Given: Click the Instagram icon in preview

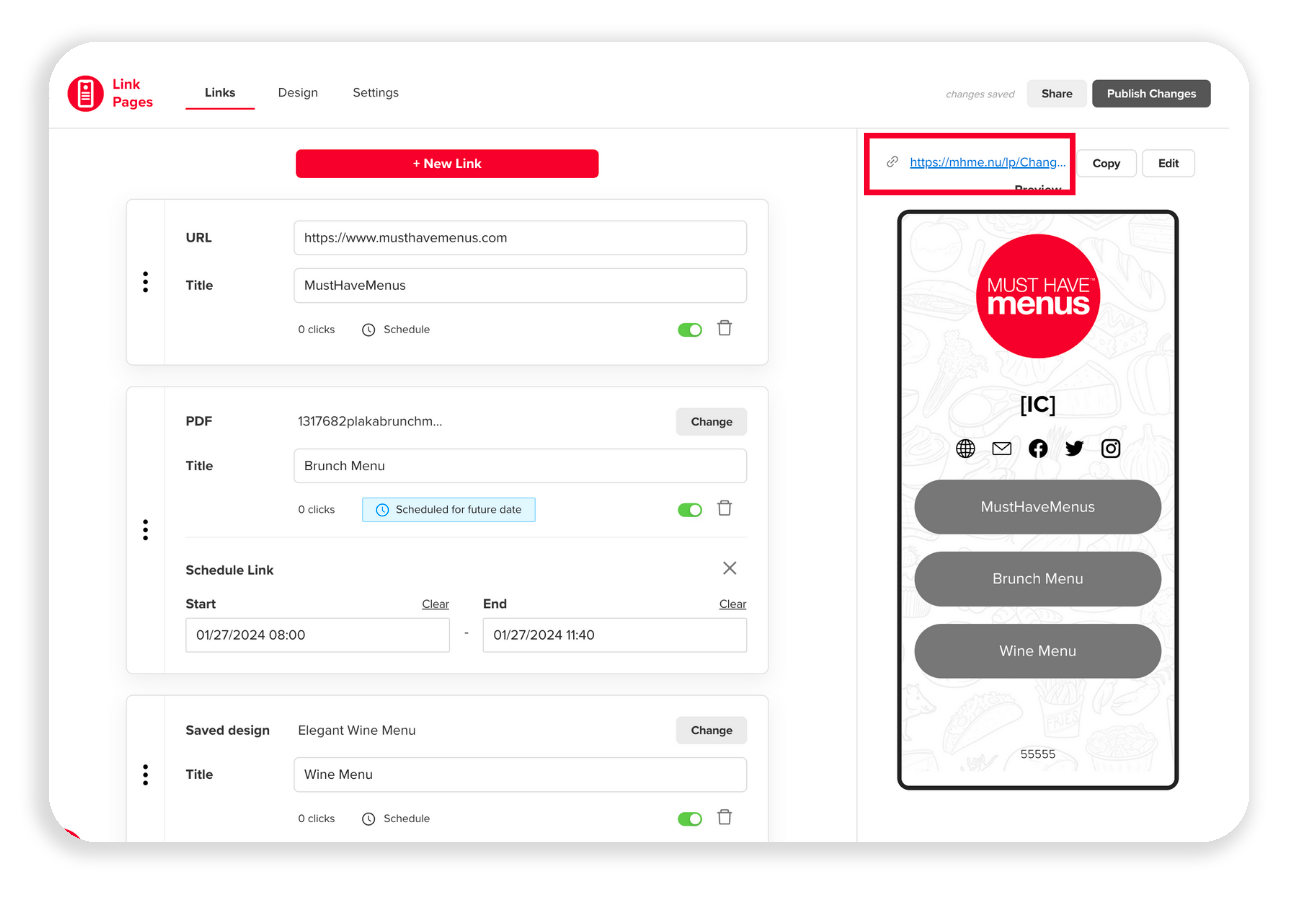Looking at the screenshot, I should click(x=1111, y=448).
